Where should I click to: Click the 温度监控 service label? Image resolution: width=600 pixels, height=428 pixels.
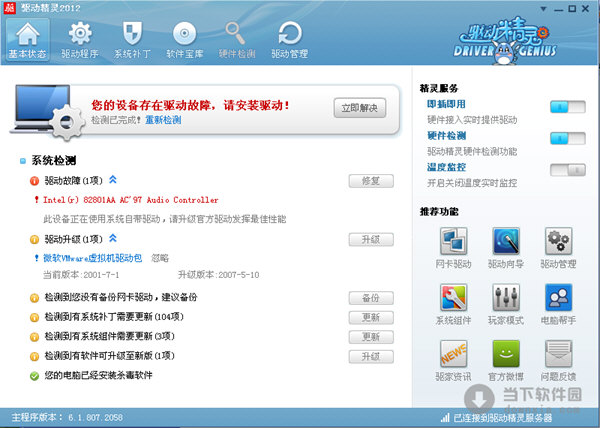pyautogui.click(x=446, y=167)
